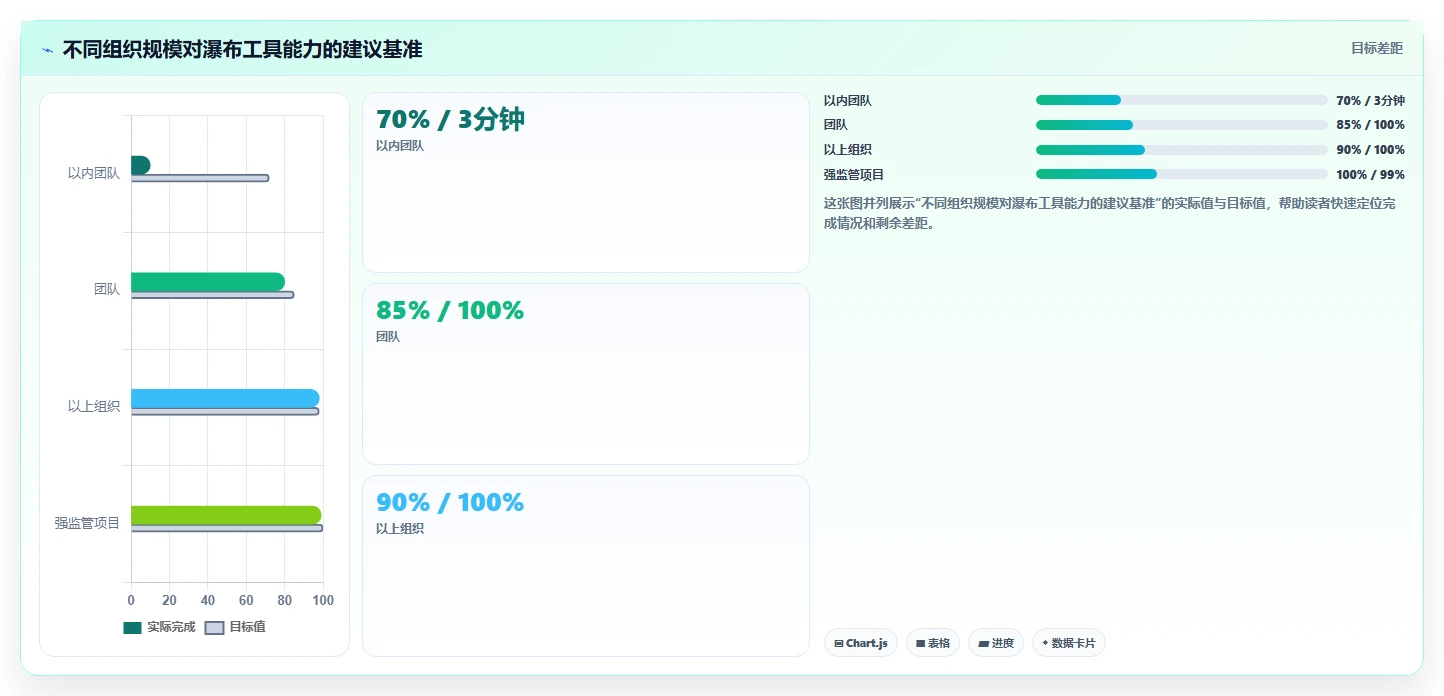Select the 表格 tag chip
The image size is (1444, 696).
(x=933, y=643)
